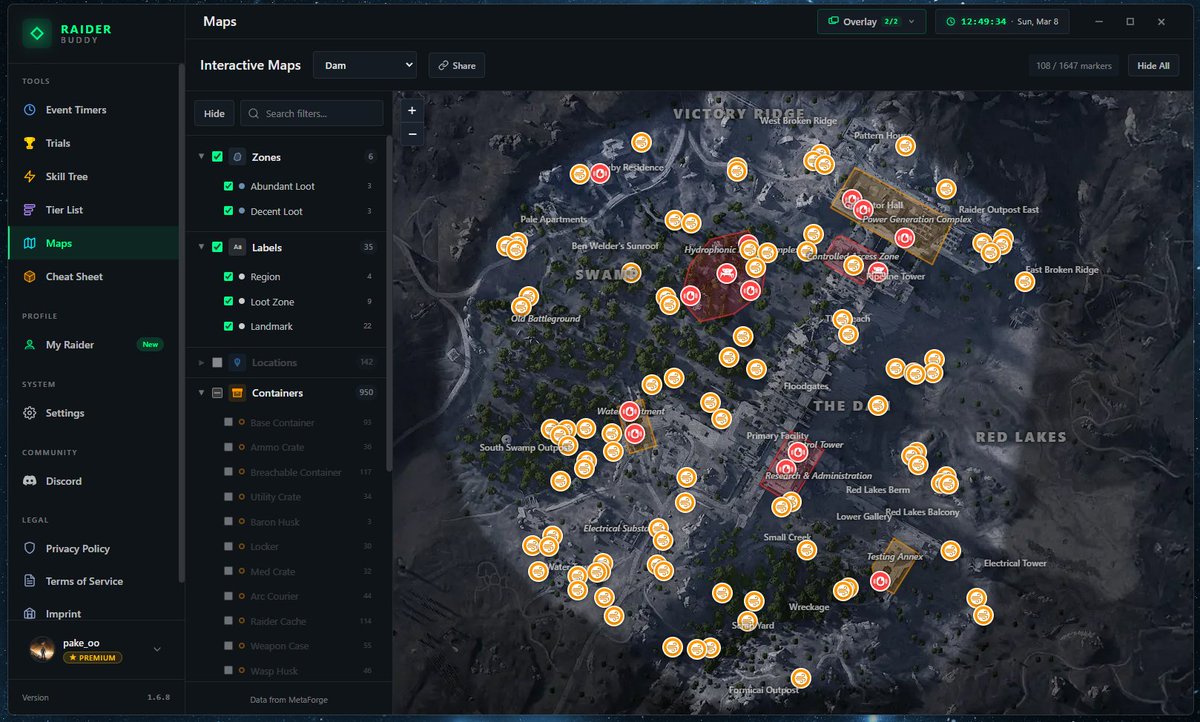This screenshot has width=1200, height=722.
Task: Go to Event Timers page
Action: click(94, 110)
